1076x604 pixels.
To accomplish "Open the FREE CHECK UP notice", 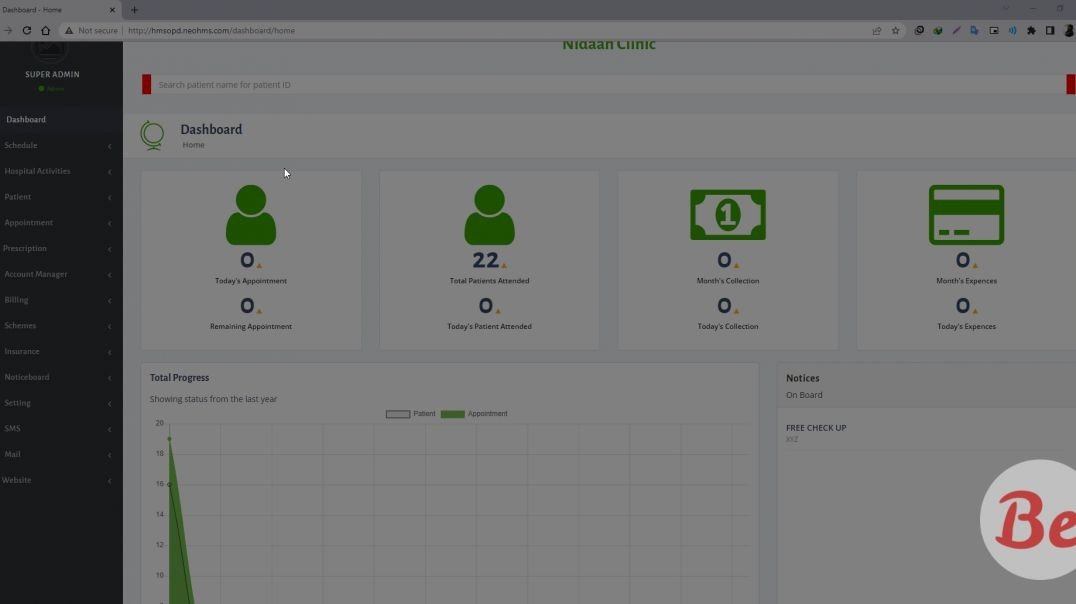I will (x=816, y=427).
